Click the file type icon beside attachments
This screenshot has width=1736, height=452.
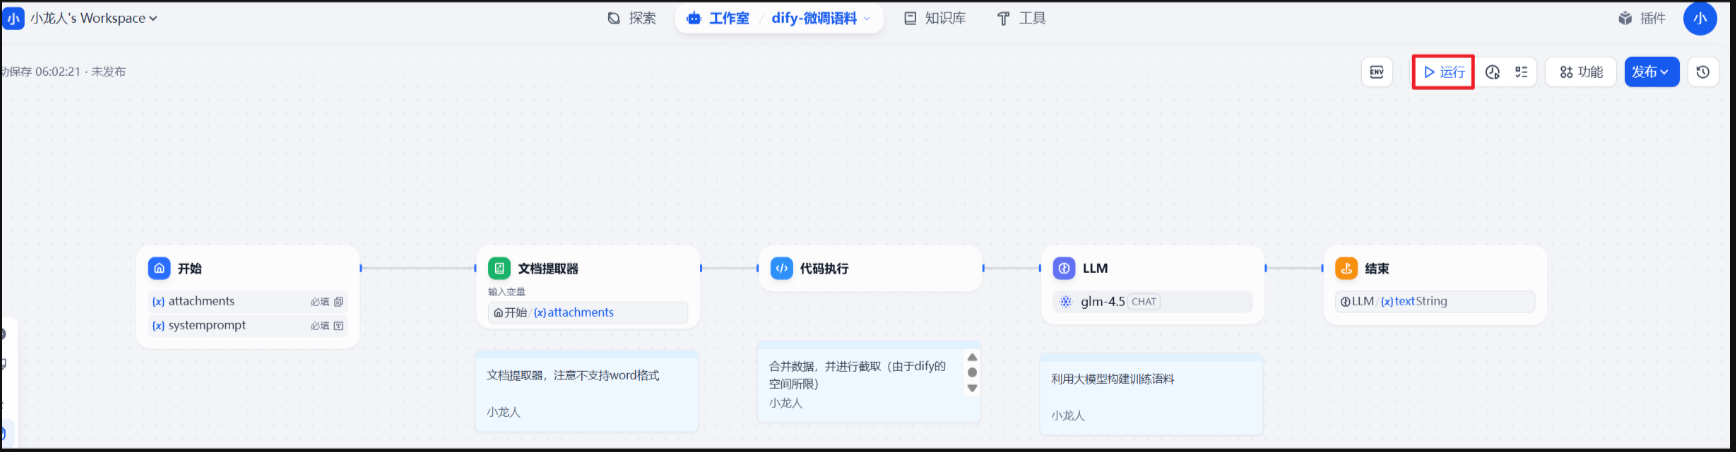pyautogui.click(x=339, y=302)
